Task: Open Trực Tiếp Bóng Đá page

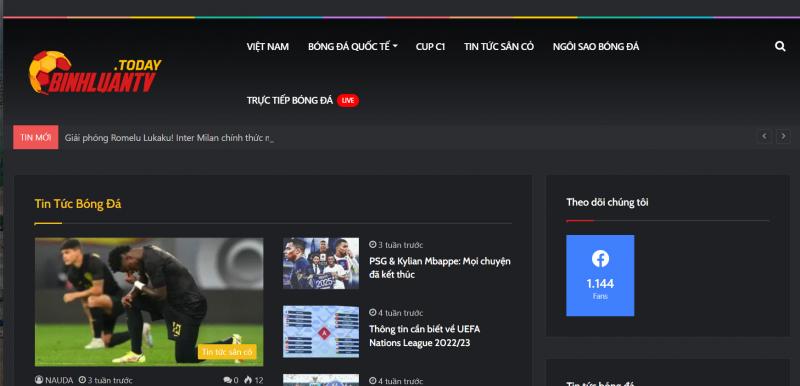Action: pos(289,100)
